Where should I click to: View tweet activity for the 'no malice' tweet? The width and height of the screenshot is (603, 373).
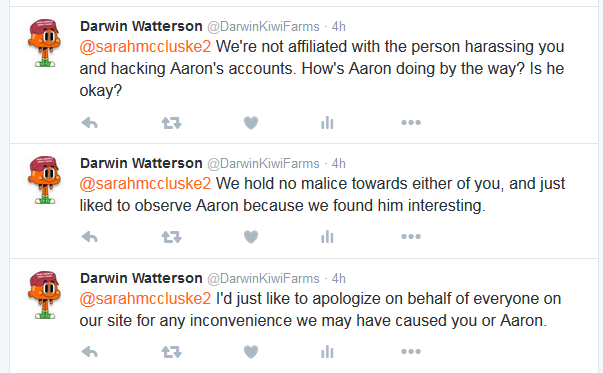pos(327,237)
